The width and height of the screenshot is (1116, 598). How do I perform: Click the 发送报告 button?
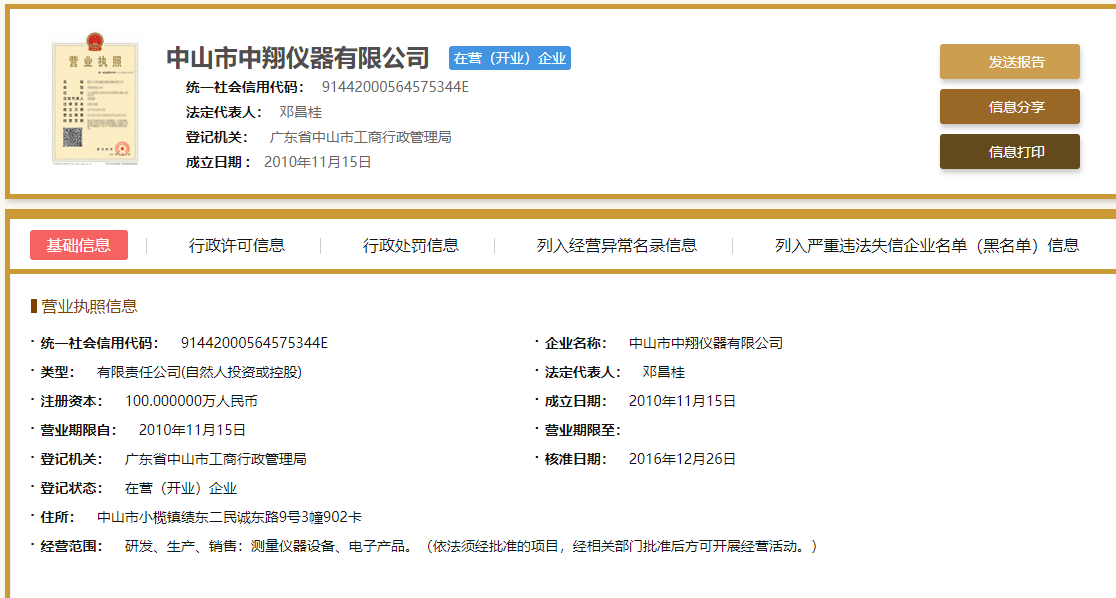click(1009, 62)
